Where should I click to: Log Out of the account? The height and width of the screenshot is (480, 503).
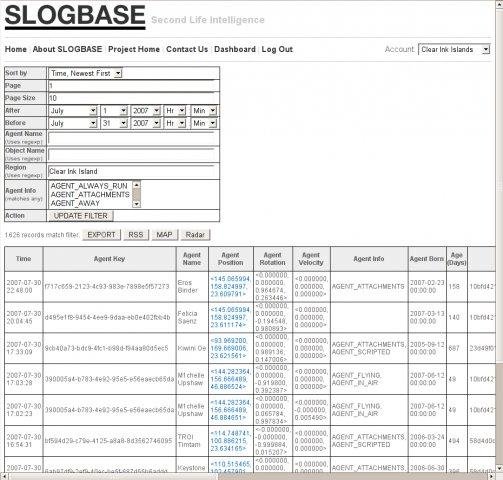tap(277, 49)
